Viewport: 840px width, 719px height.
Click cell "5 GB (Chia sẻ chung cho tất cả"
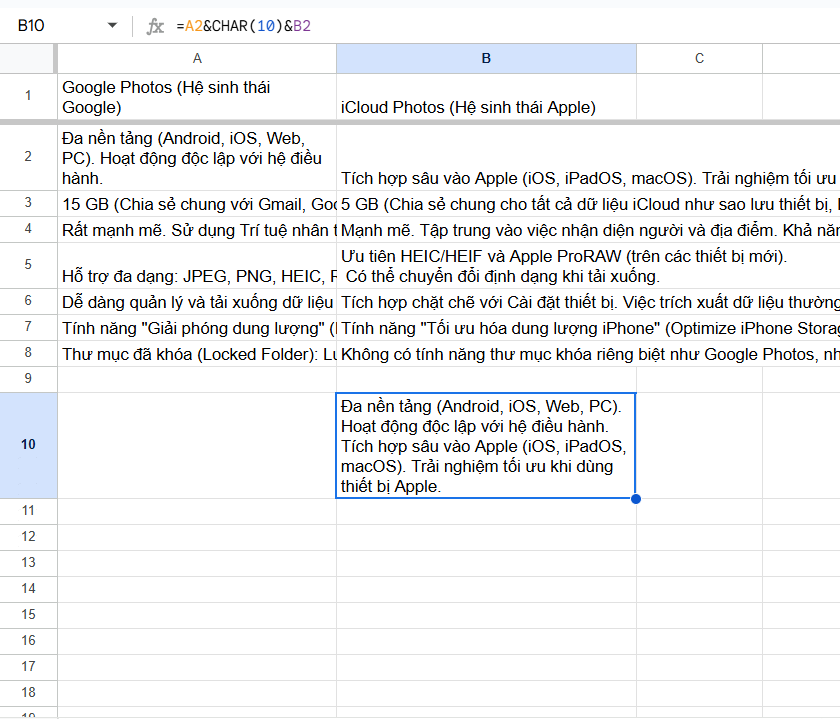486,204
